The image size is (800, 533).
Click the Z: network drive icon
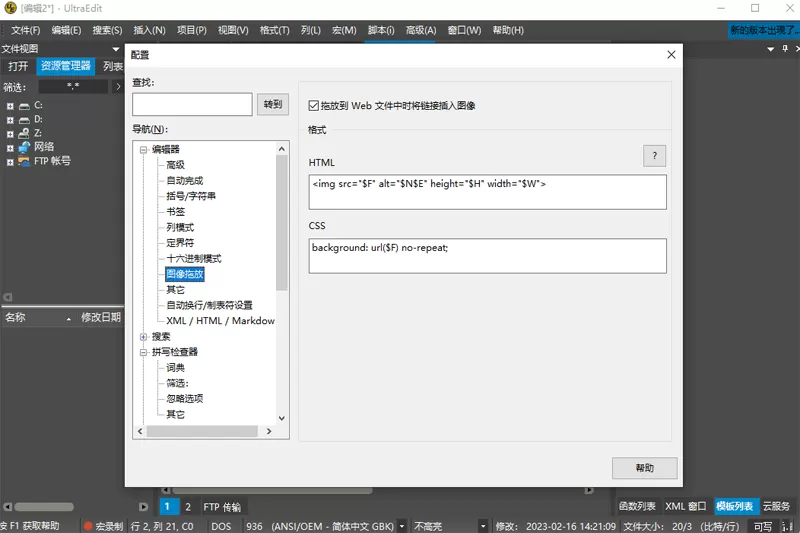pyautogui.click(x=24, y=133)
